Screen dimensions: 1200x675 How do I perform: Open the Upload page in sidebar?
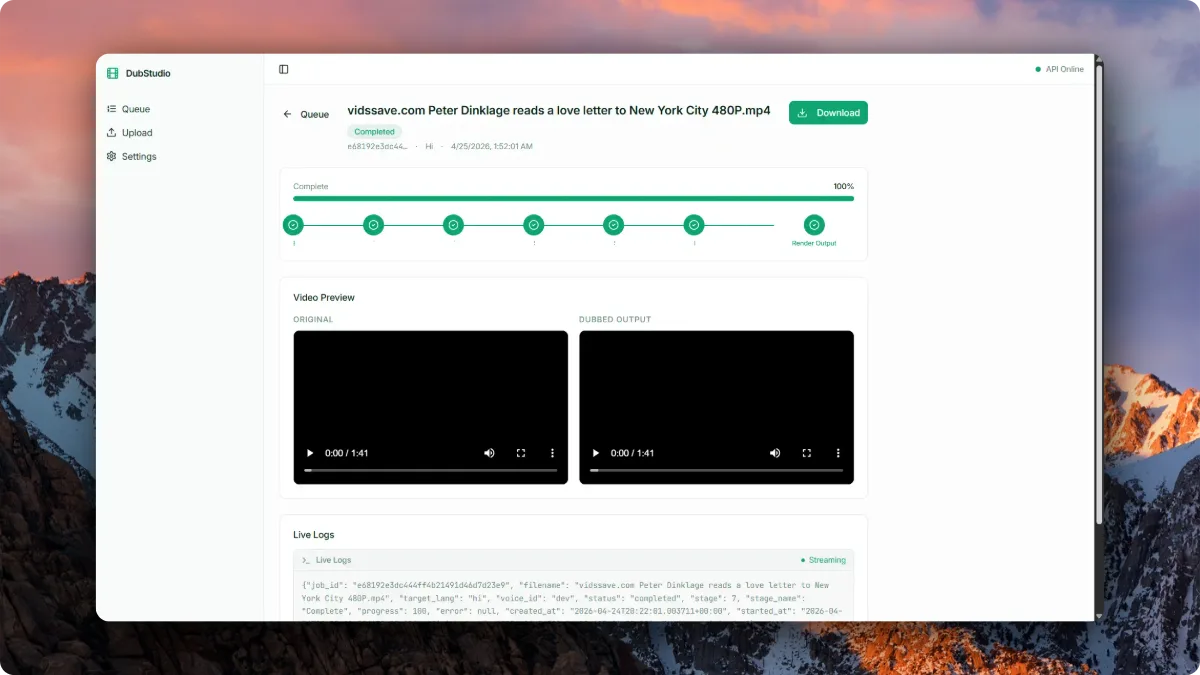tap(137, 133)
